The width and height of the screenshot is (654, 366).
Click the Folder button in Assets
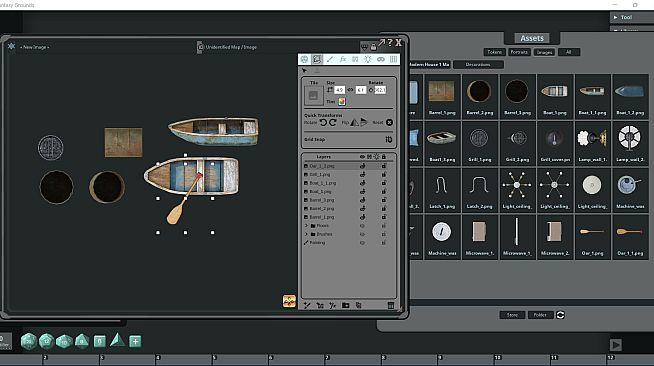[540, 315]
